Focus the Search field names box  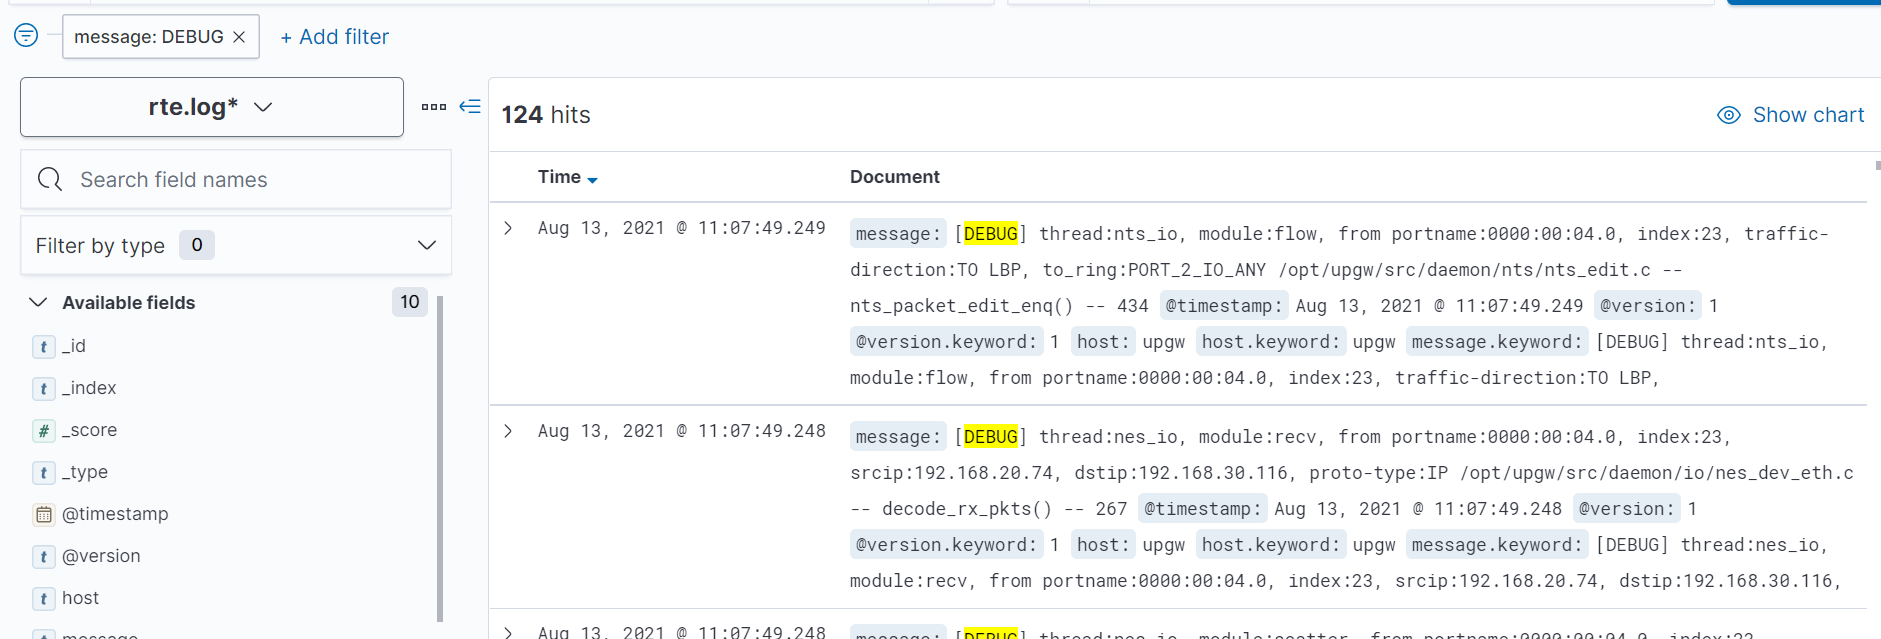coord(236,180)
